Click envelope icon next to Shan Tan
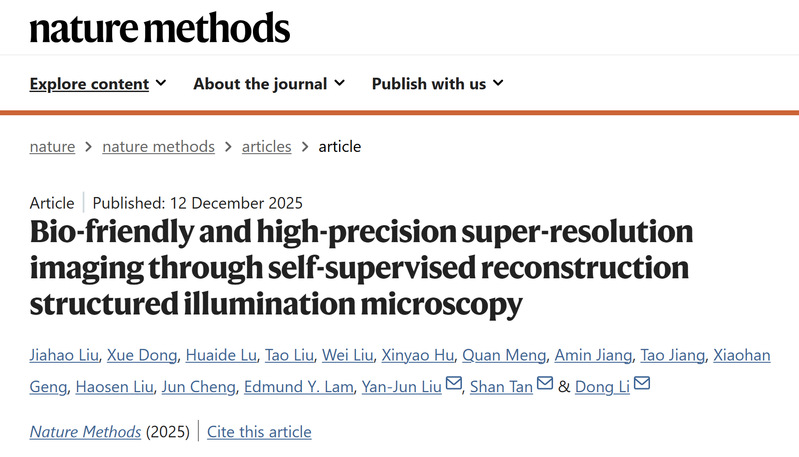The width and height of the screenshot is (799, 457). [x=545, y=384]
